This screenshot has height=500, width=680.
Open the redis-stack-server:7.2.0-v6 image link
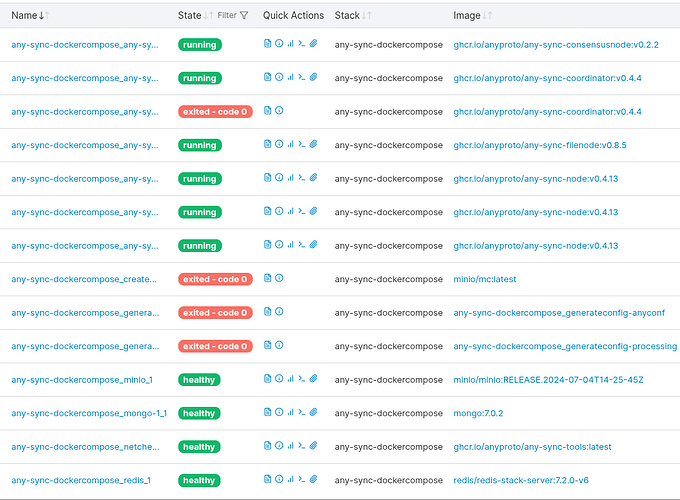(521, 480)
